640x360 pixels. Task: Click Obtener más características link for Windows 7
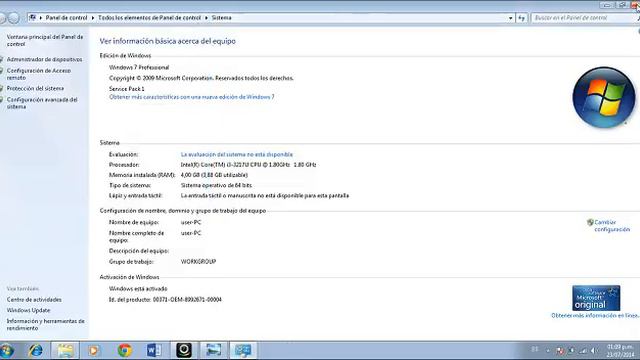point(191,97)
